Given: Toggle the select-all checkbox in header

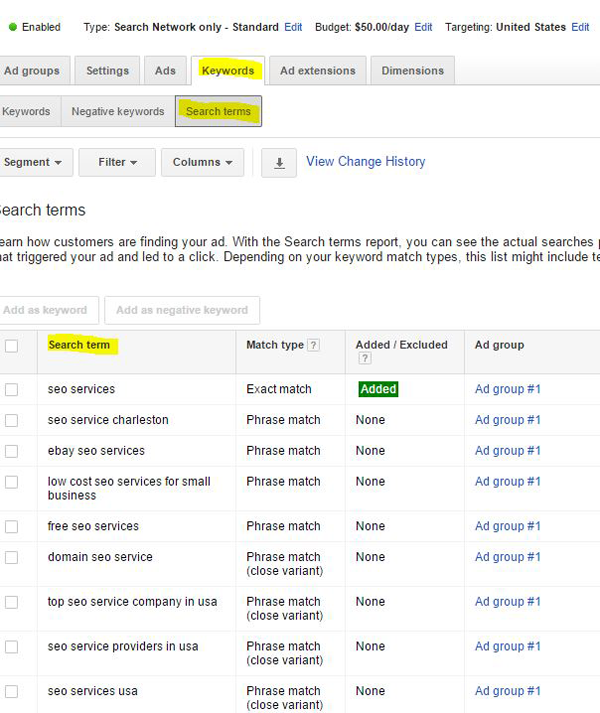Looking at the screenshot, I should [x=11, y=346].
